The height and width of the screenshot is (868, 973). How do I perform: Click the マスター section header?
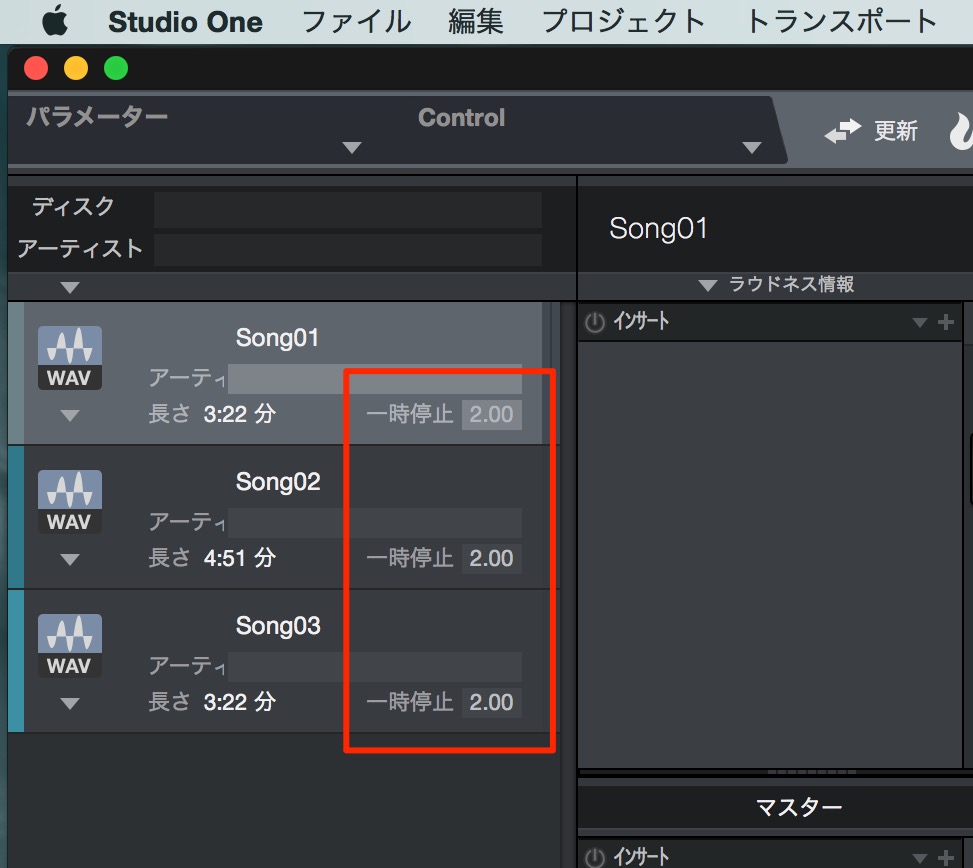click(x=799, y=807)
